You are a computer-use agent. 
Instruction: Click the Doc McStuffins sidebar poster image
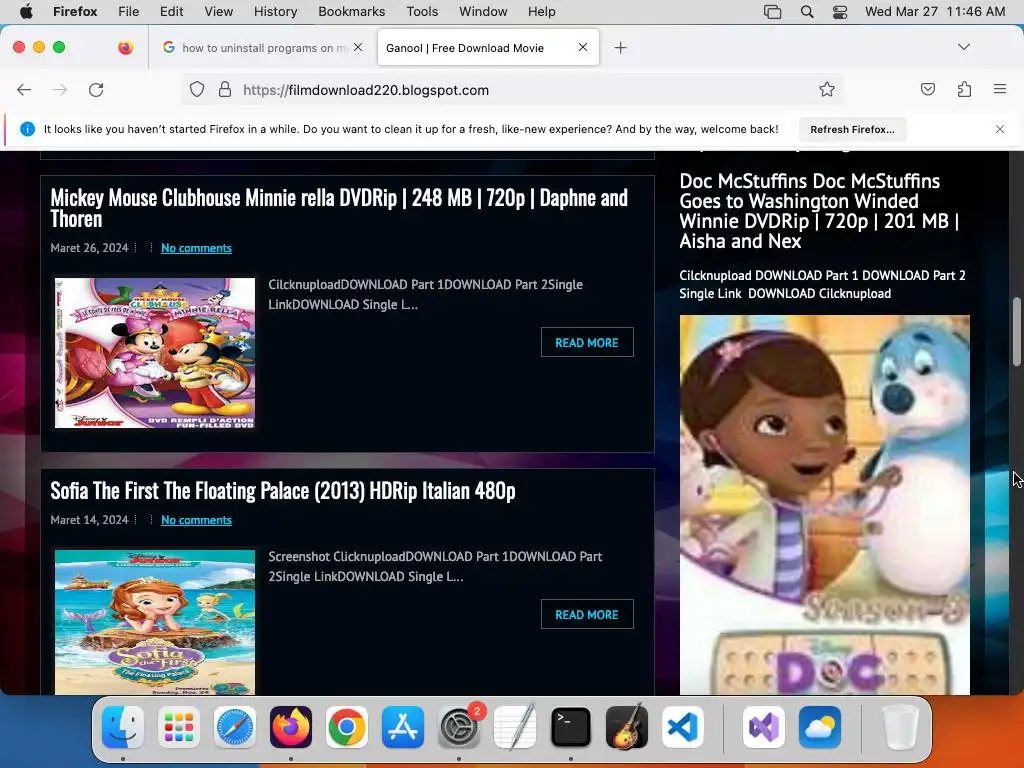point(824,505)
